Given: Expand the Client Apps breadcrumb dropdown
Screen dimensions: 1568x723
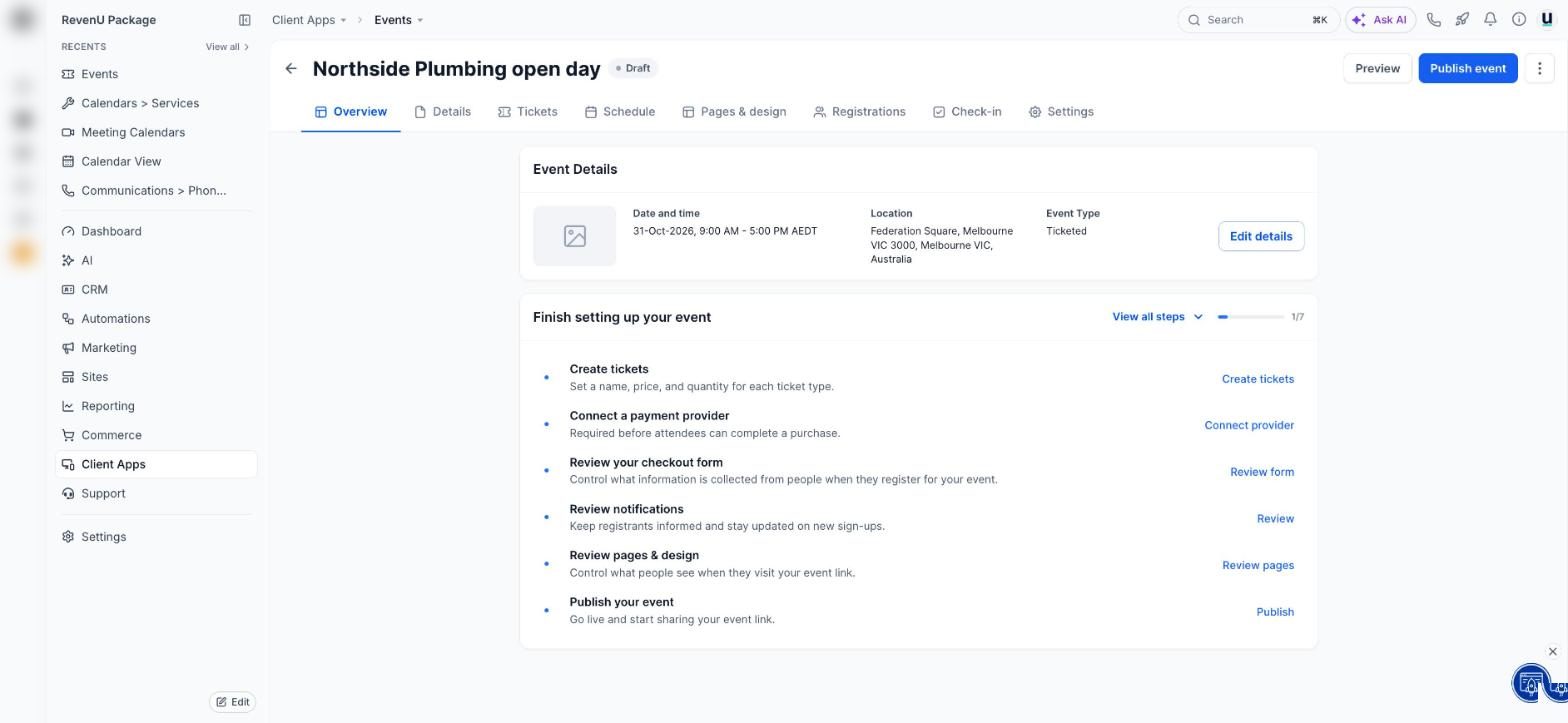Looking at the screenshot, I should click(x=309, y=20).
